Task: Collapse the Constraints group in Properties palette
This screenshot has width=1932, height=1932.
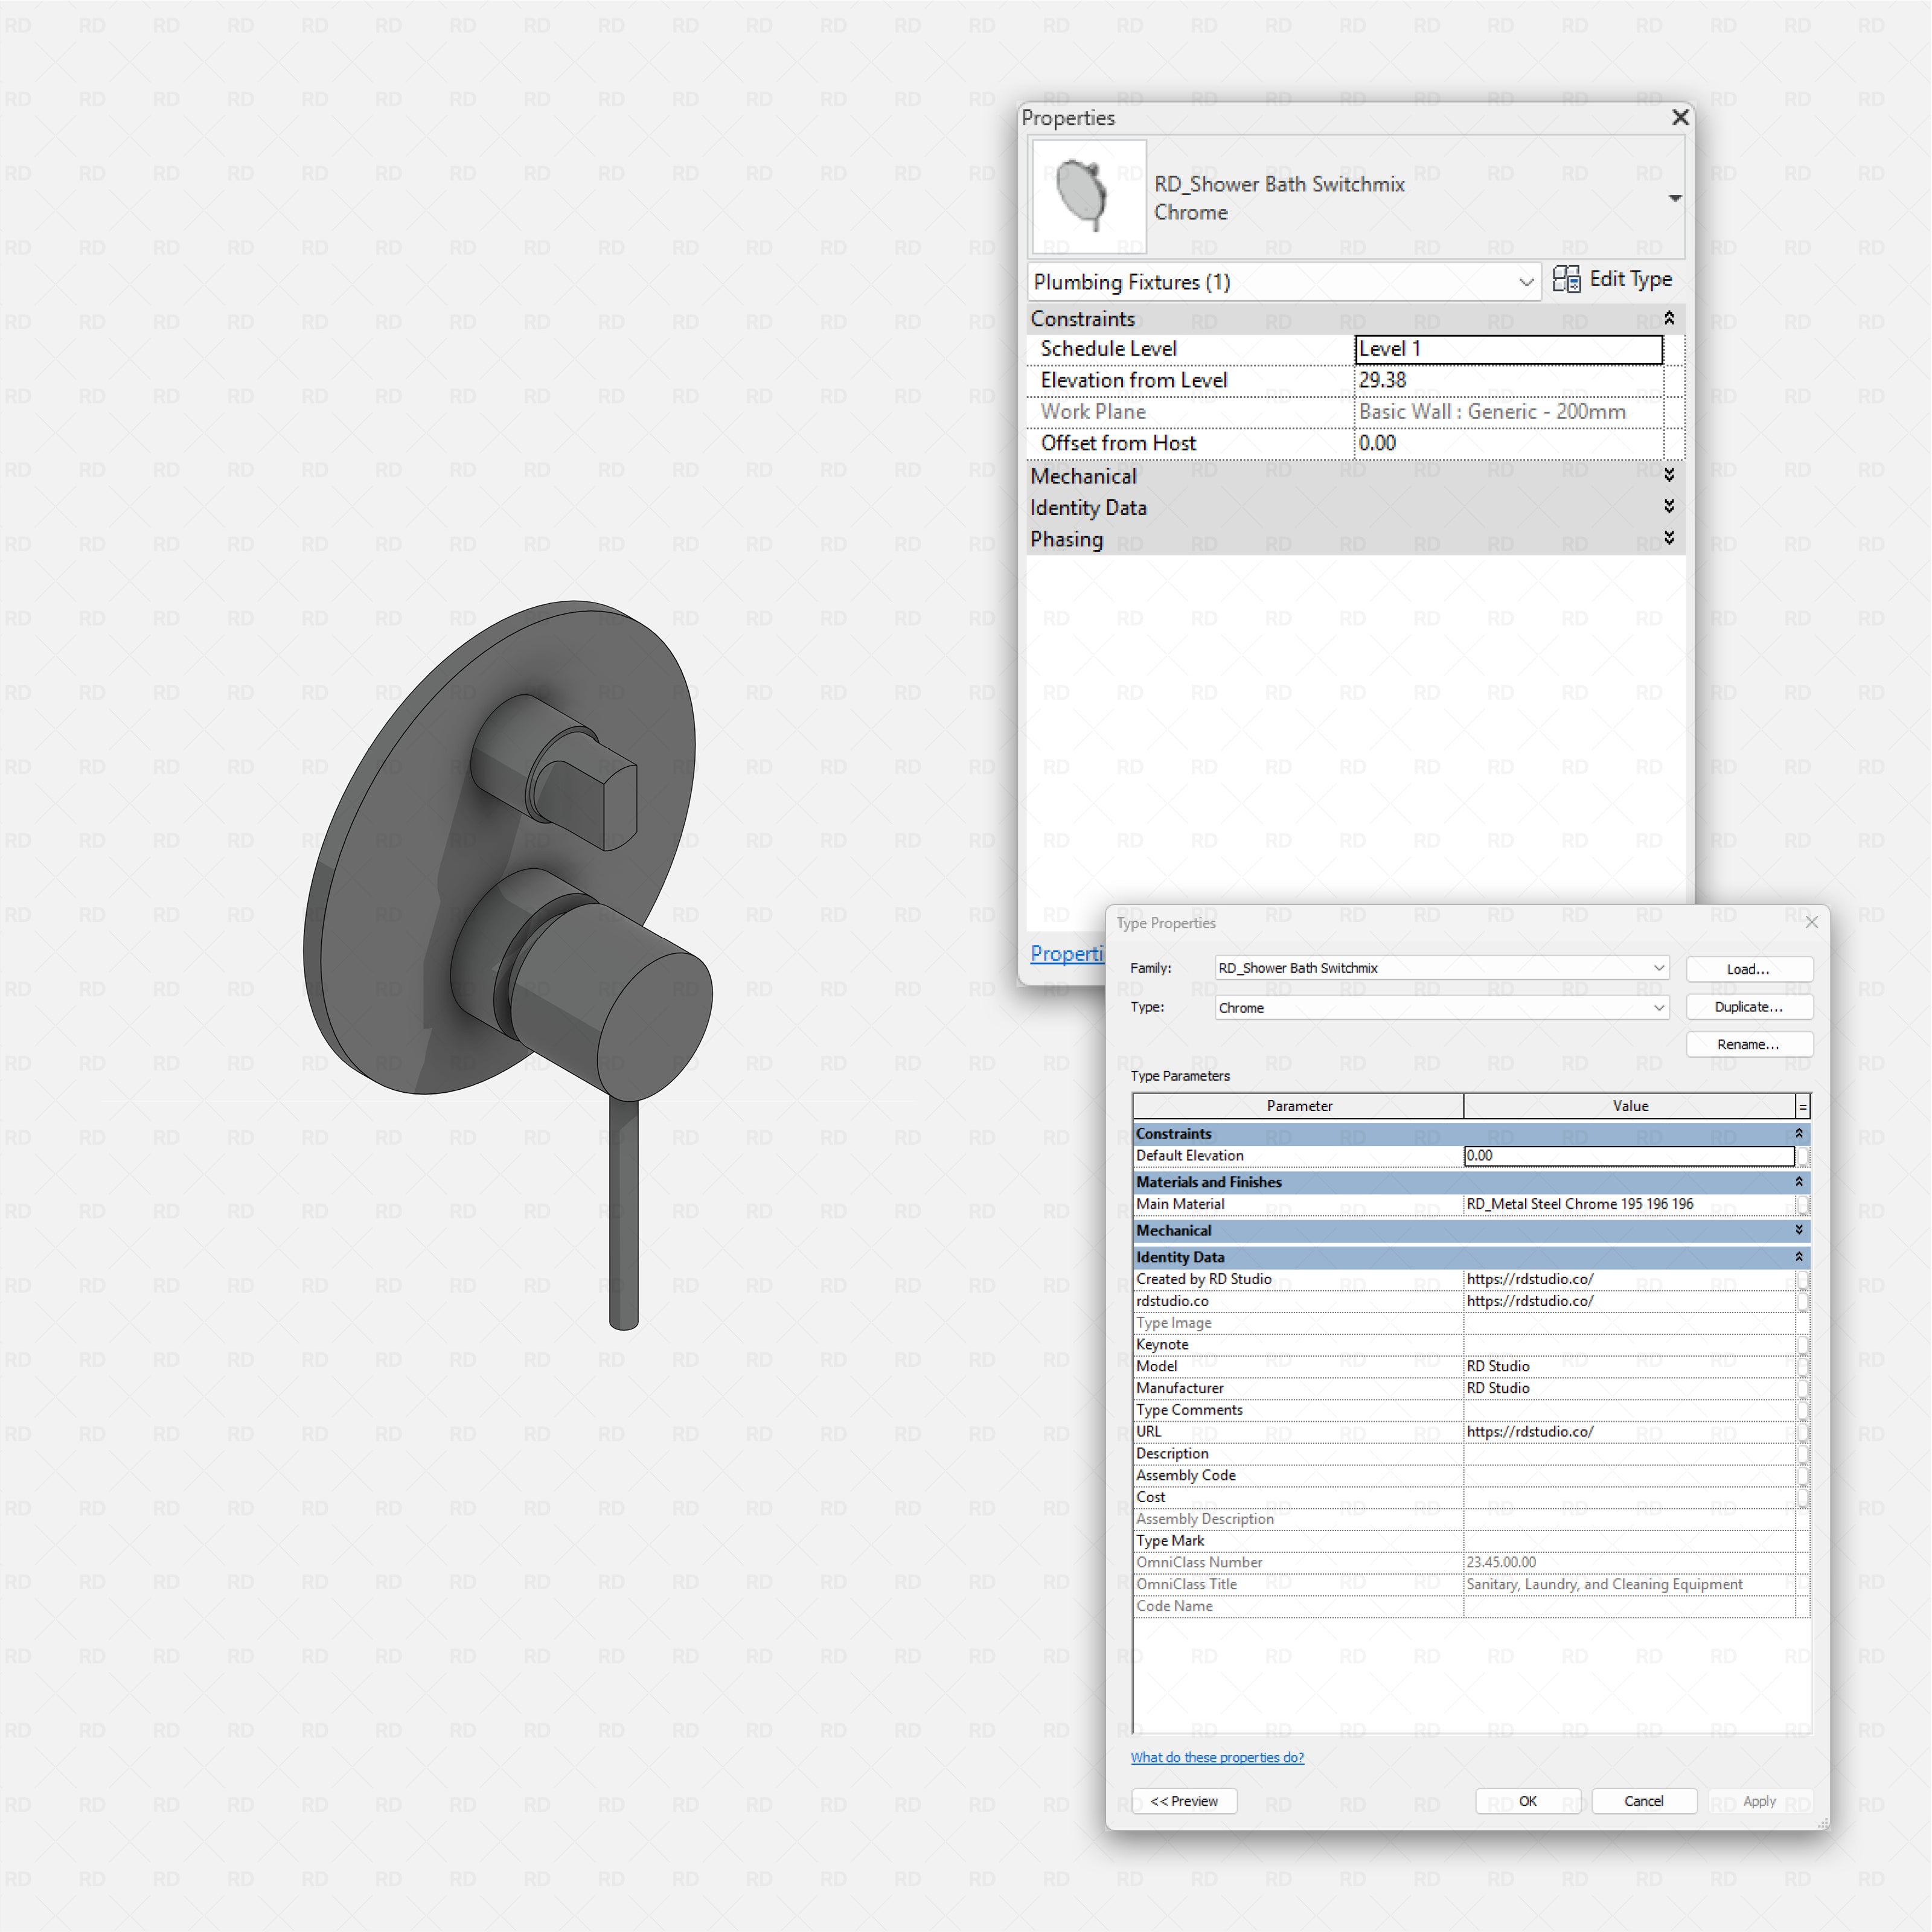Action: click(x=1669, y=318)
